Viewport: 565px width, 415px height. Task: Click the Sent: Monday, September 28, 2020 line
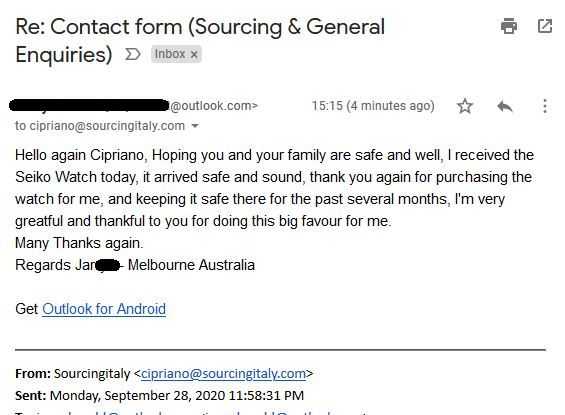[x=160, y=395]
